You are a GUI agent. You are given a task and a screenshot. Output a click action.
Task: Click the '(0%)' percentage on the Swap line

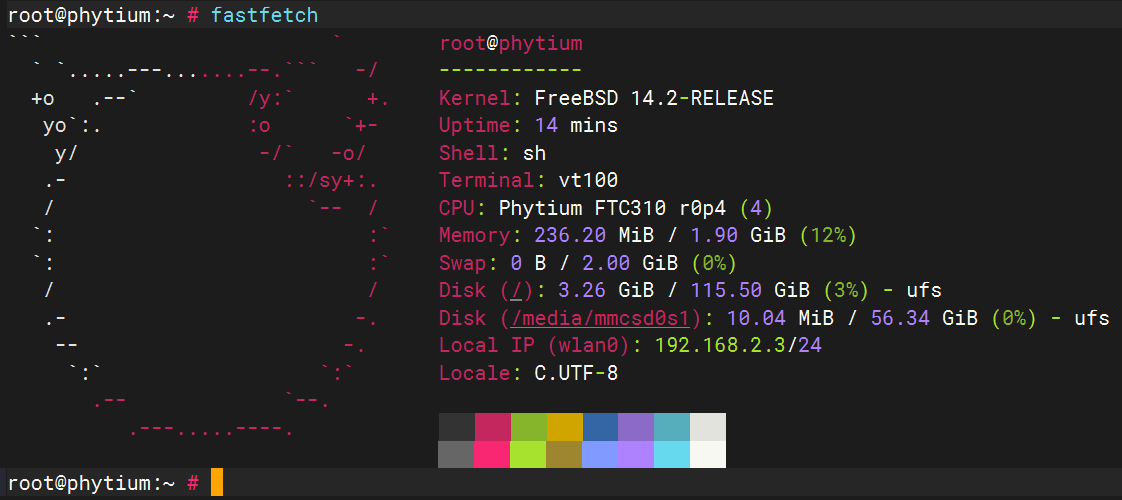pyautogui.click(x=714, y=263)
